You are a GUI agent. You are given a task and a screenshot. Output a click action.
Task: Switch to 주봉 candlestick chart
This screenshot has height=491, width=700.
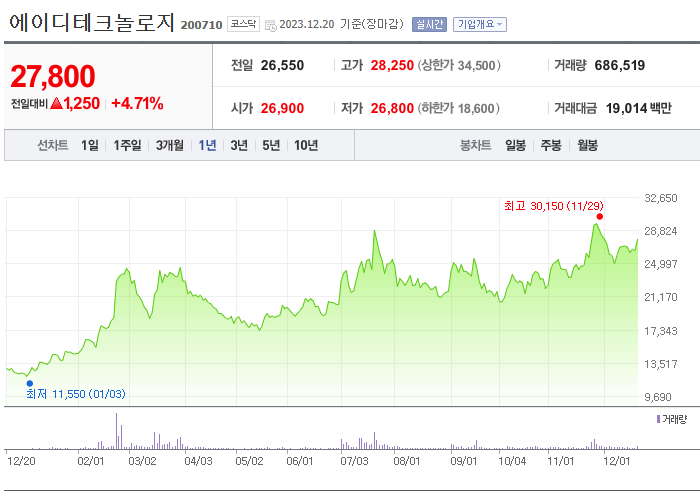click(x=551, y=145)
